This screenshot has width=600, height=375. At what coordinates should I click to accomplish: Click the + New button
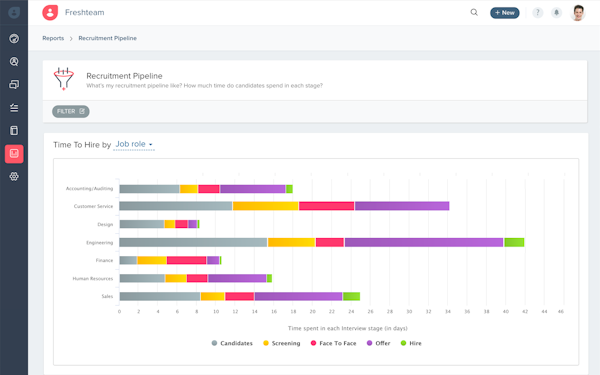(505, 13)
